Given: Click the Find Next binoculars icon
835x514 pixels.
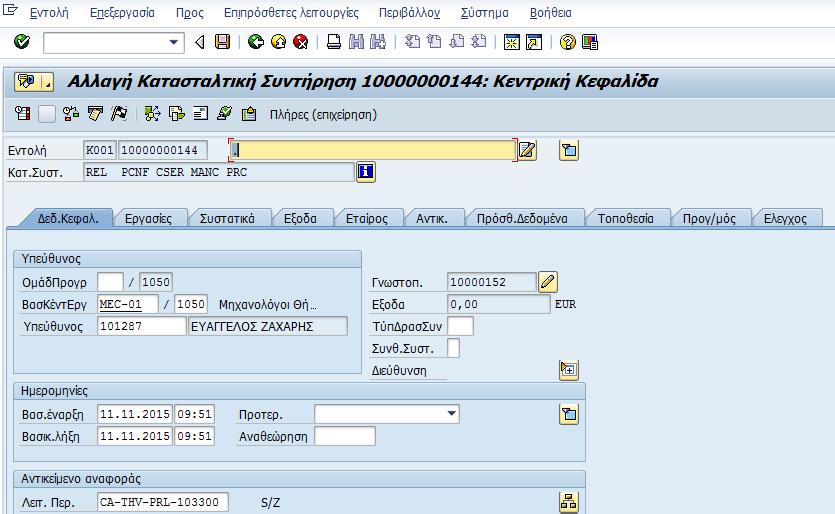Looking at the screenshot, I should click(378, 42).
